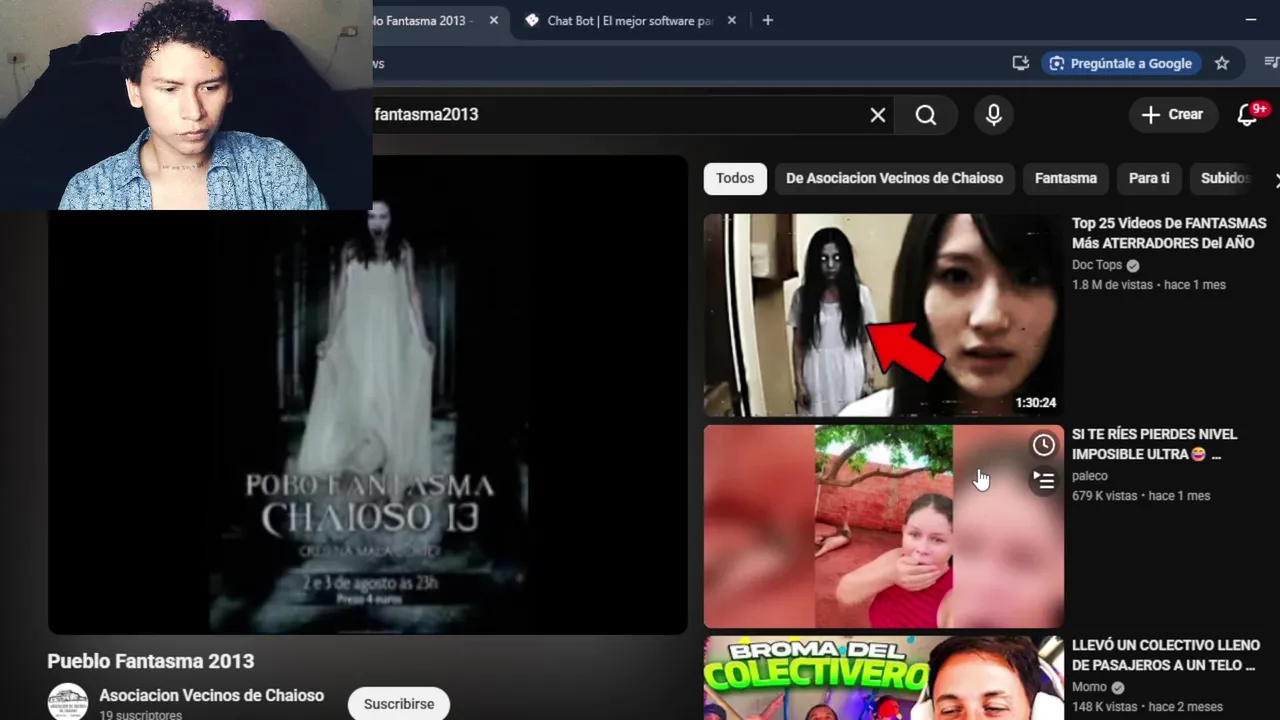Image resolution: width=1280 pixels, height=720 pixels.
Task: Click the 1:30:24 duration badge
Action: click(x=1036, y=403)
